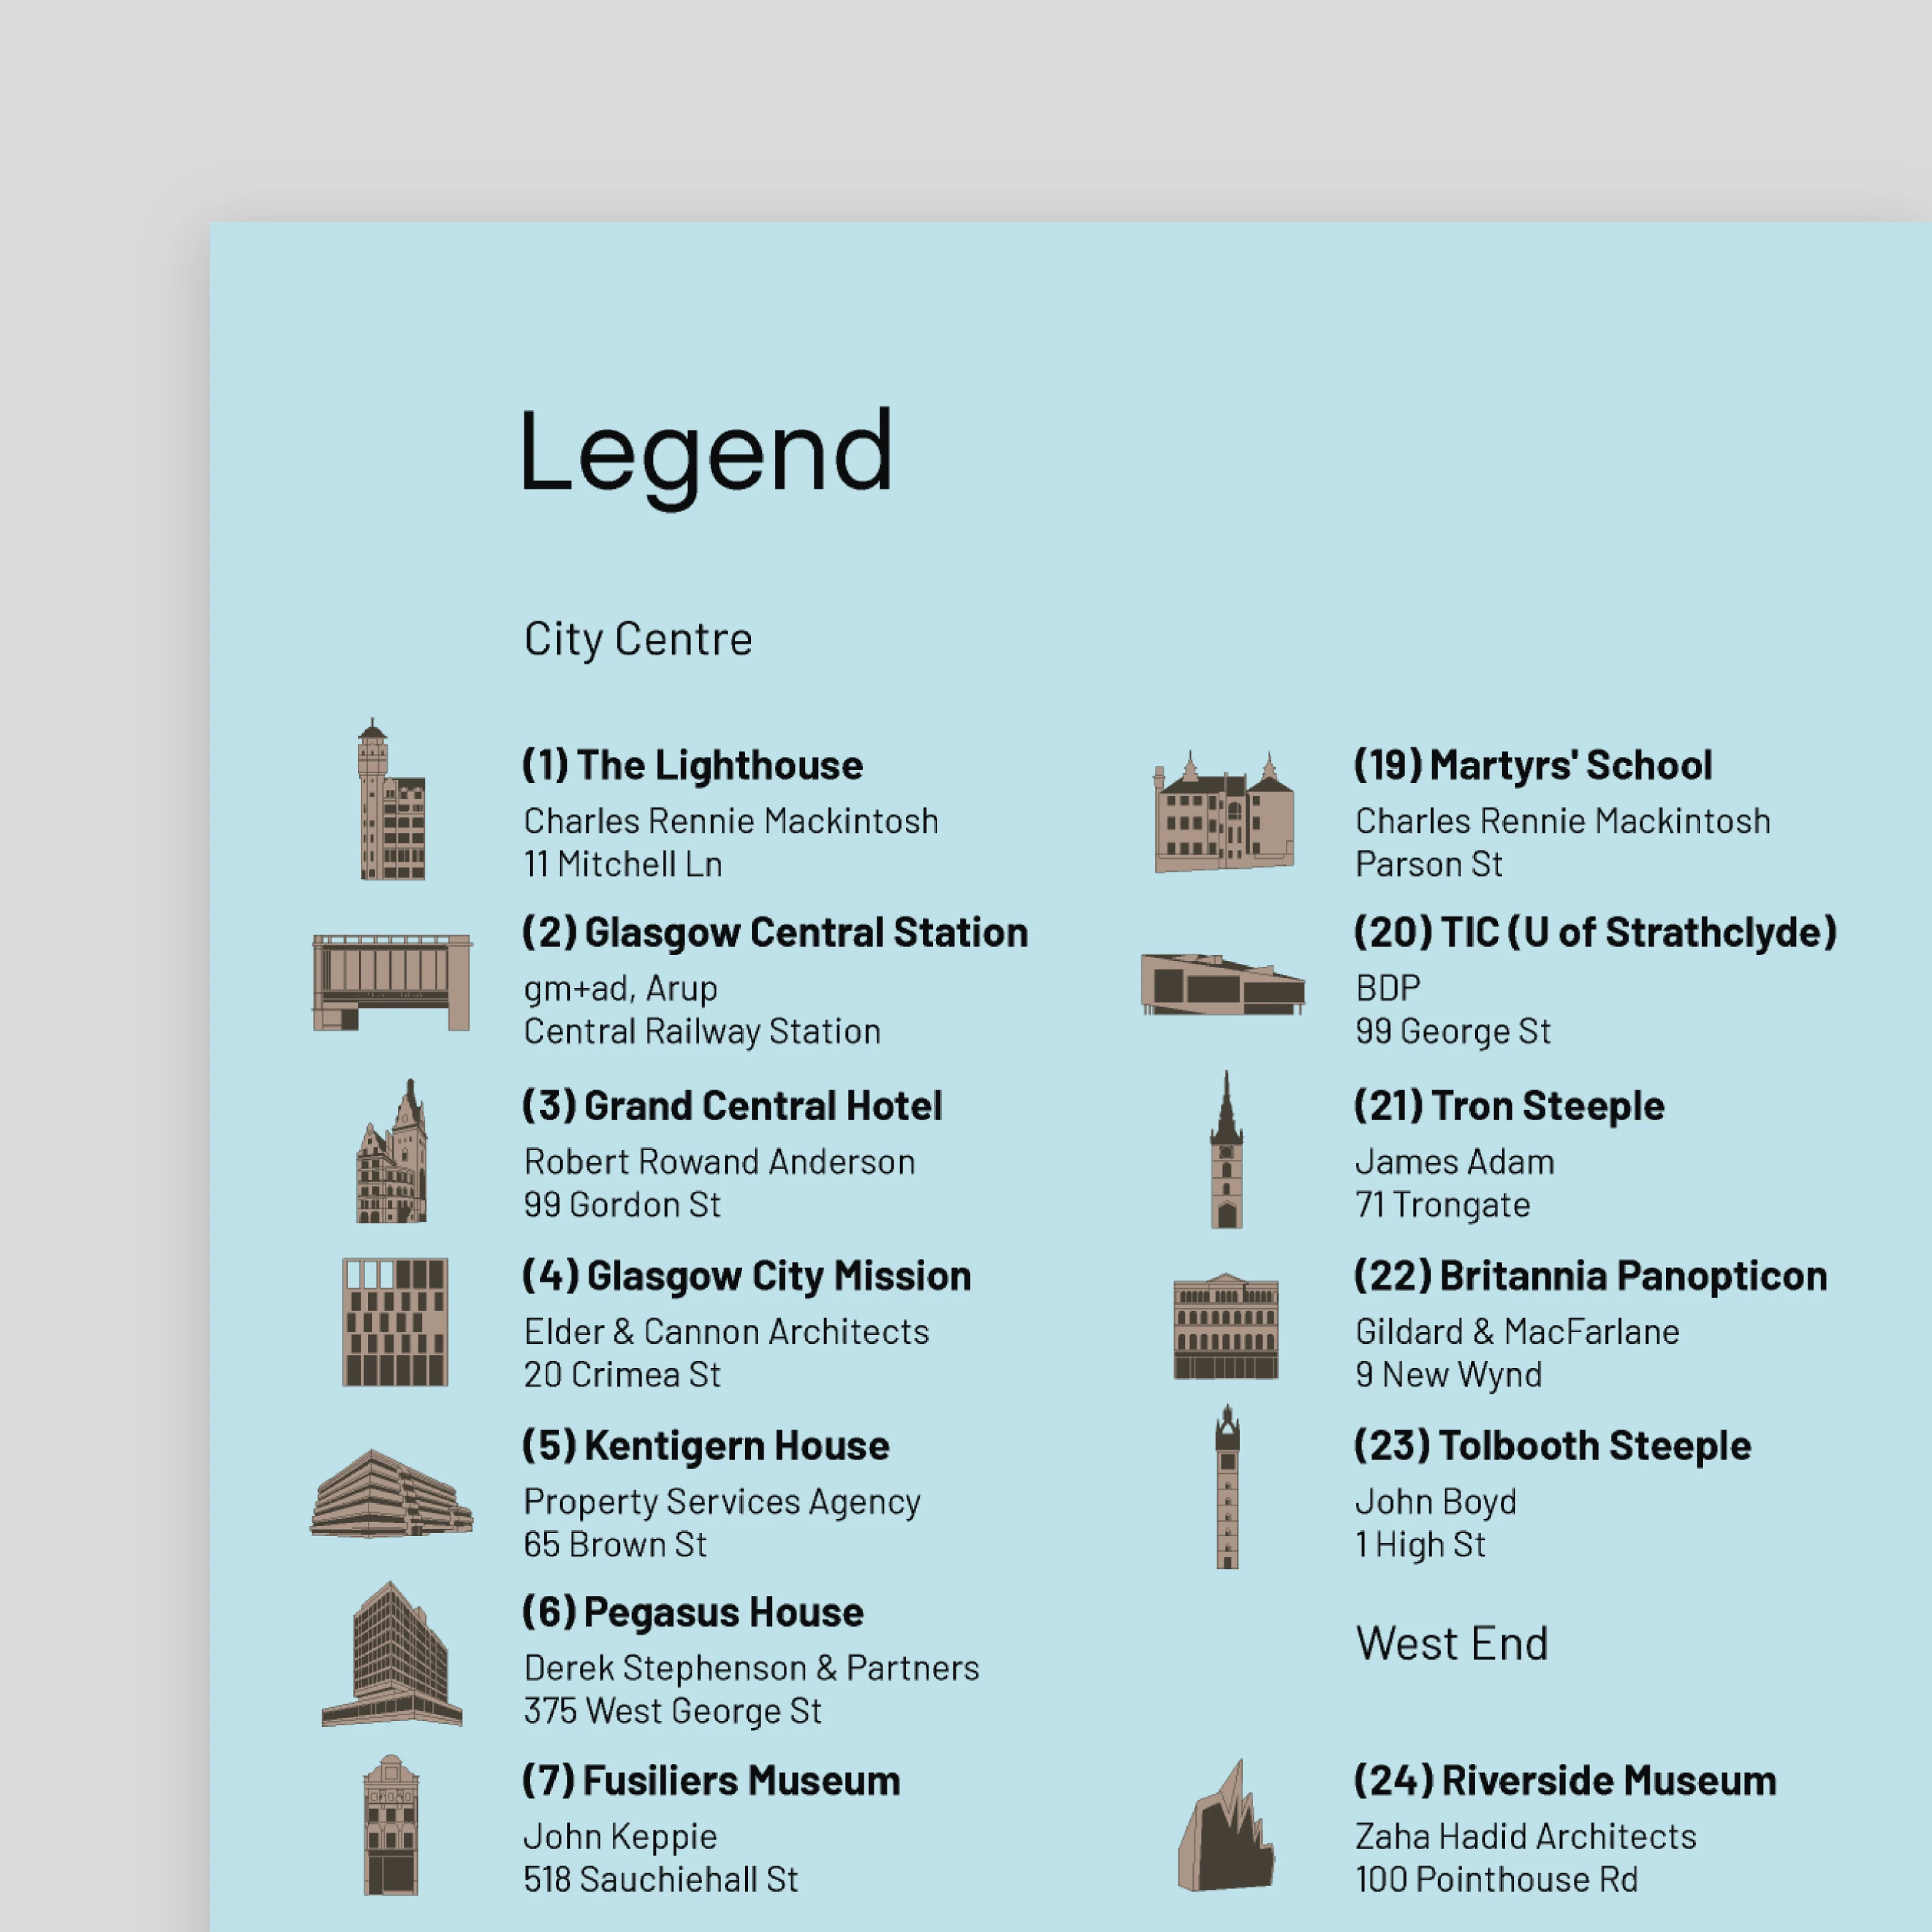Click 'Central Railway Station' address line
The height and width of the screenshot is (1932, 1932).
tap(702, 1032)
